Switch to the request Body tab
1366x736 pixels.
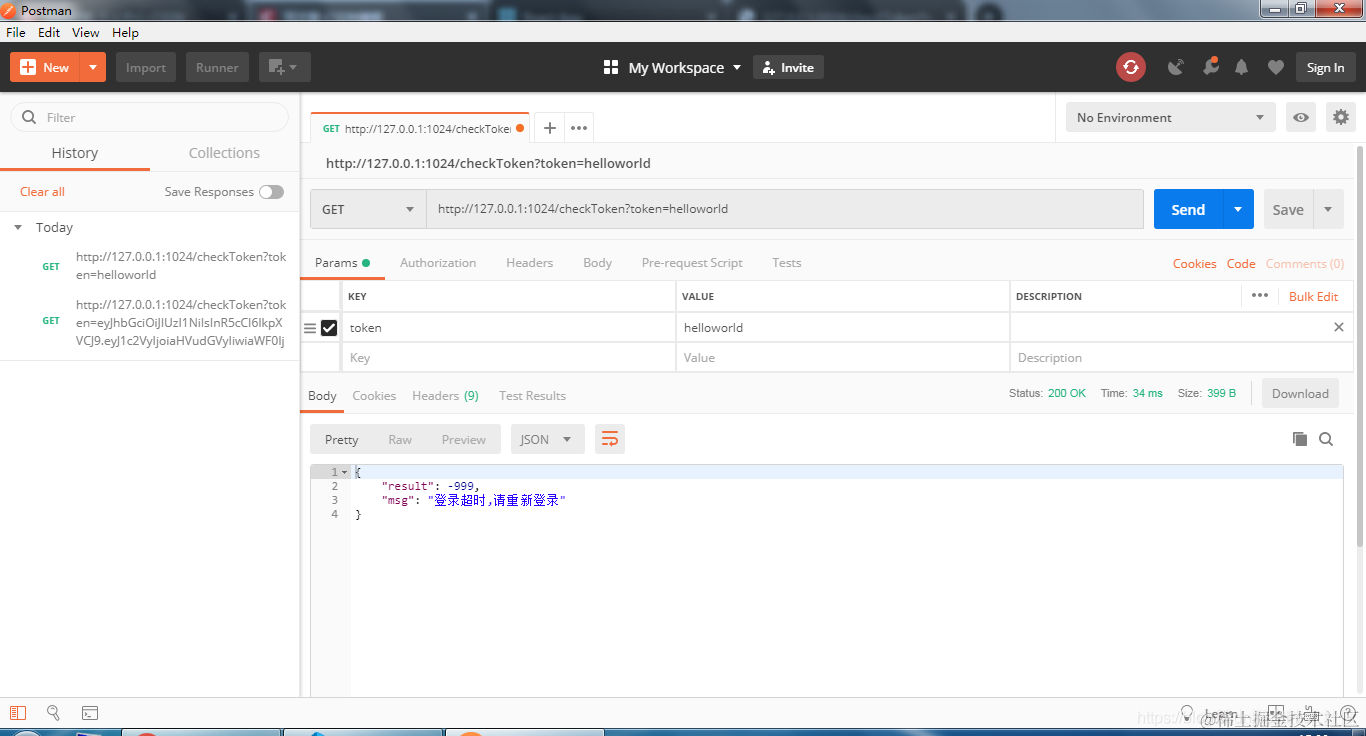point(597,263)
